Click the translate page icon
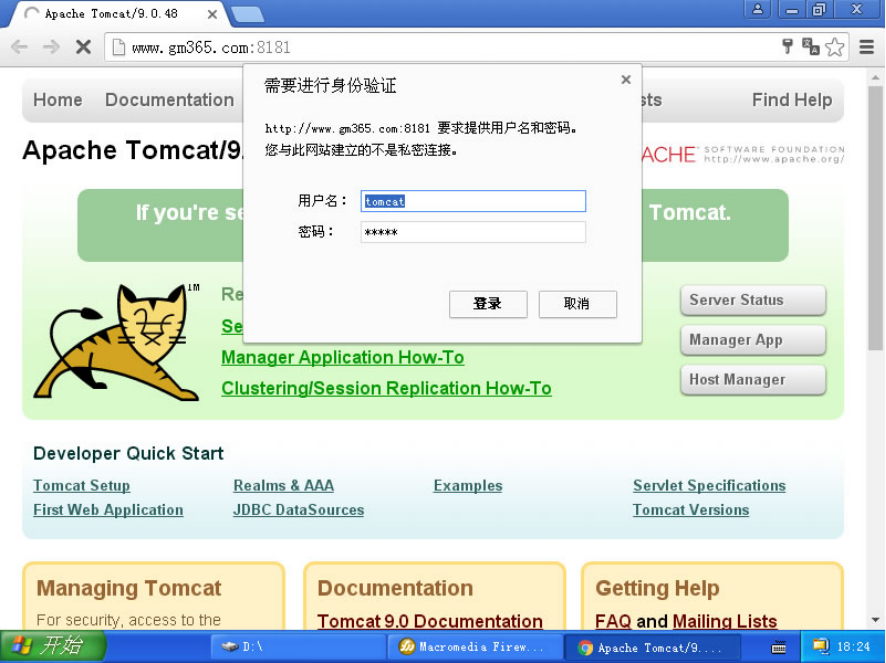 [x=811, y=46]
